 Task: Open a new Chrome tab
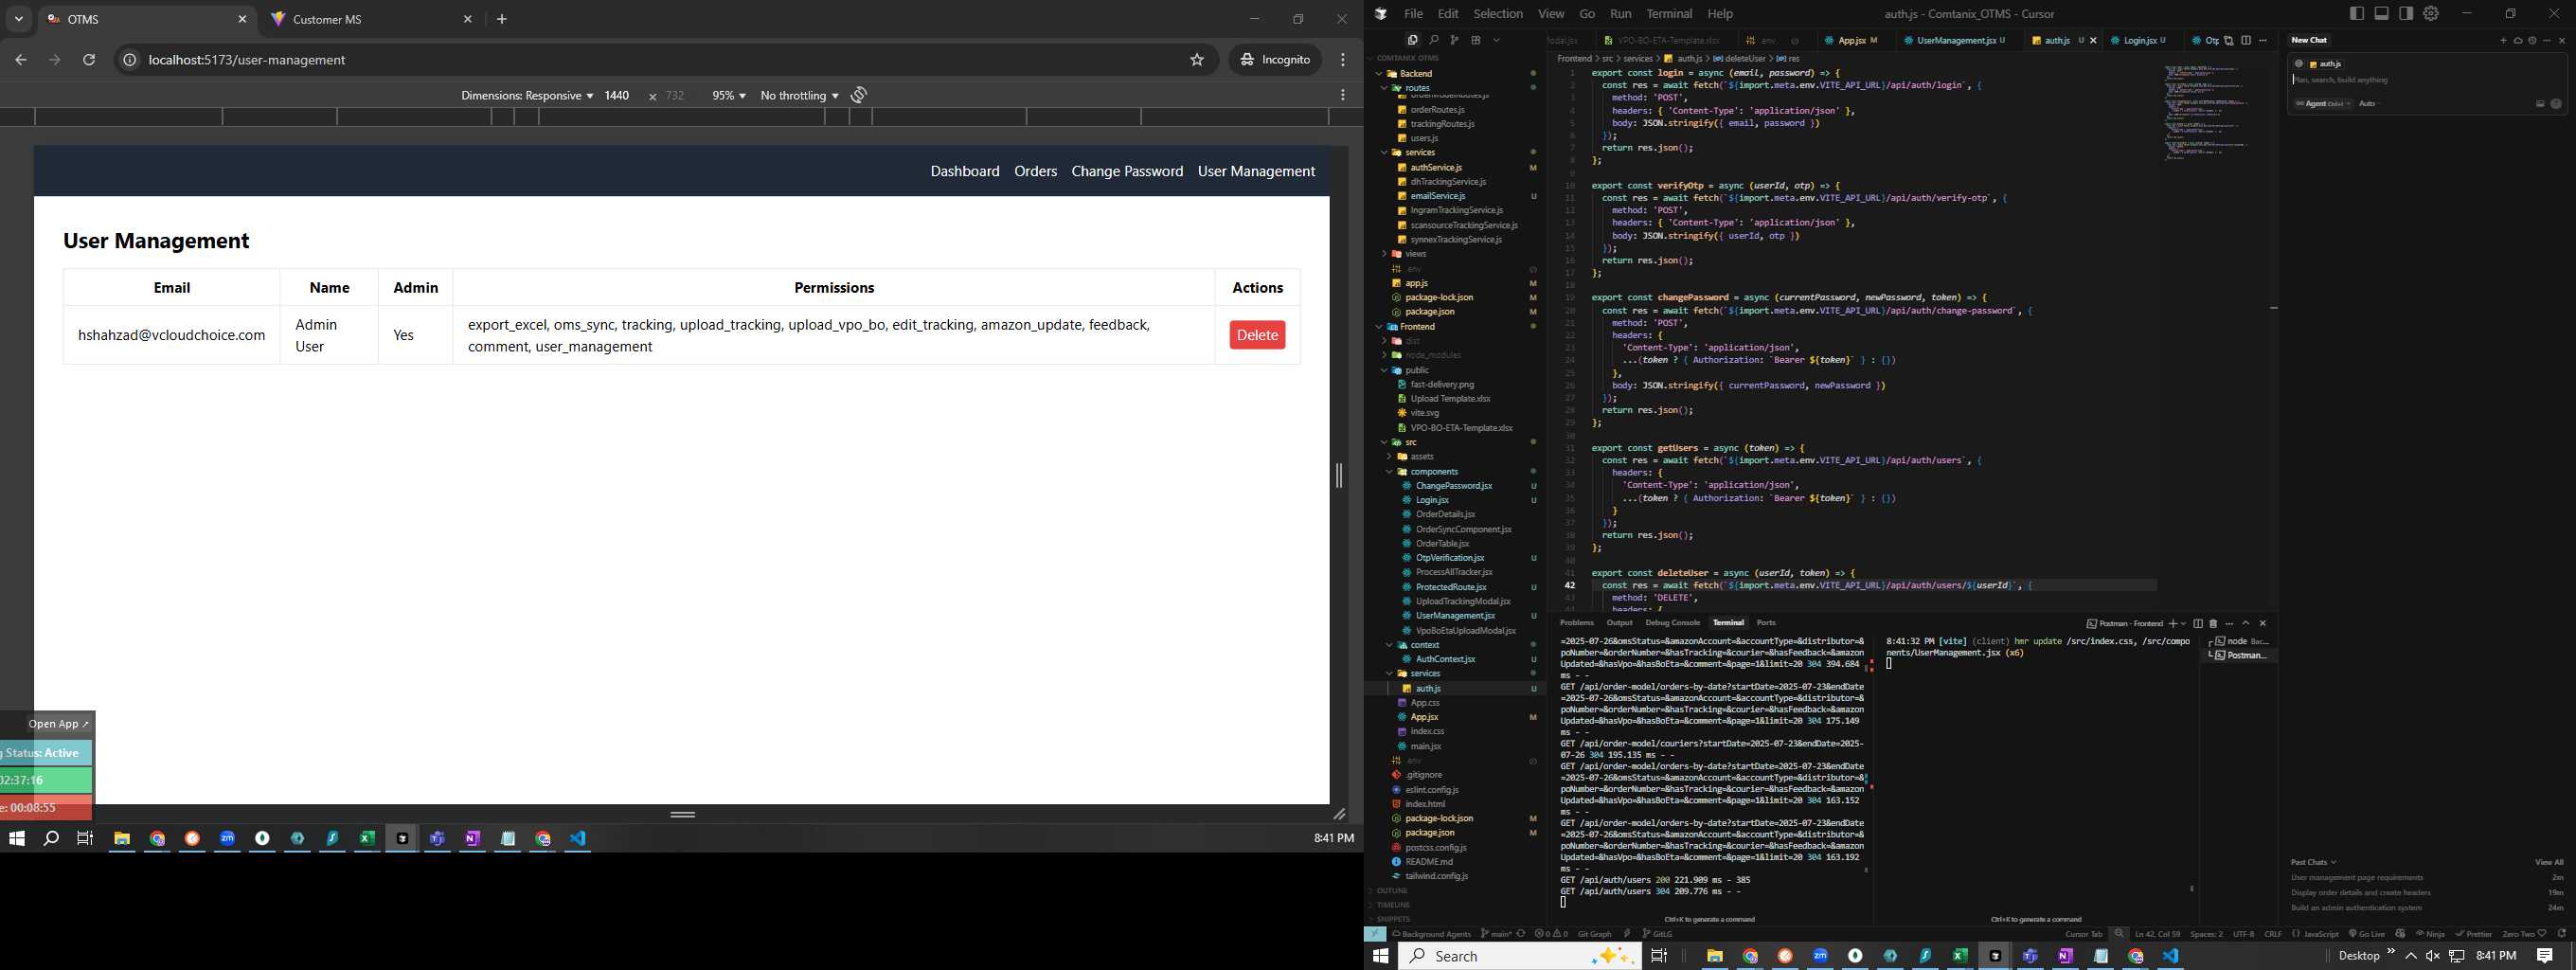pyautogui.click(x=502, y=19)
